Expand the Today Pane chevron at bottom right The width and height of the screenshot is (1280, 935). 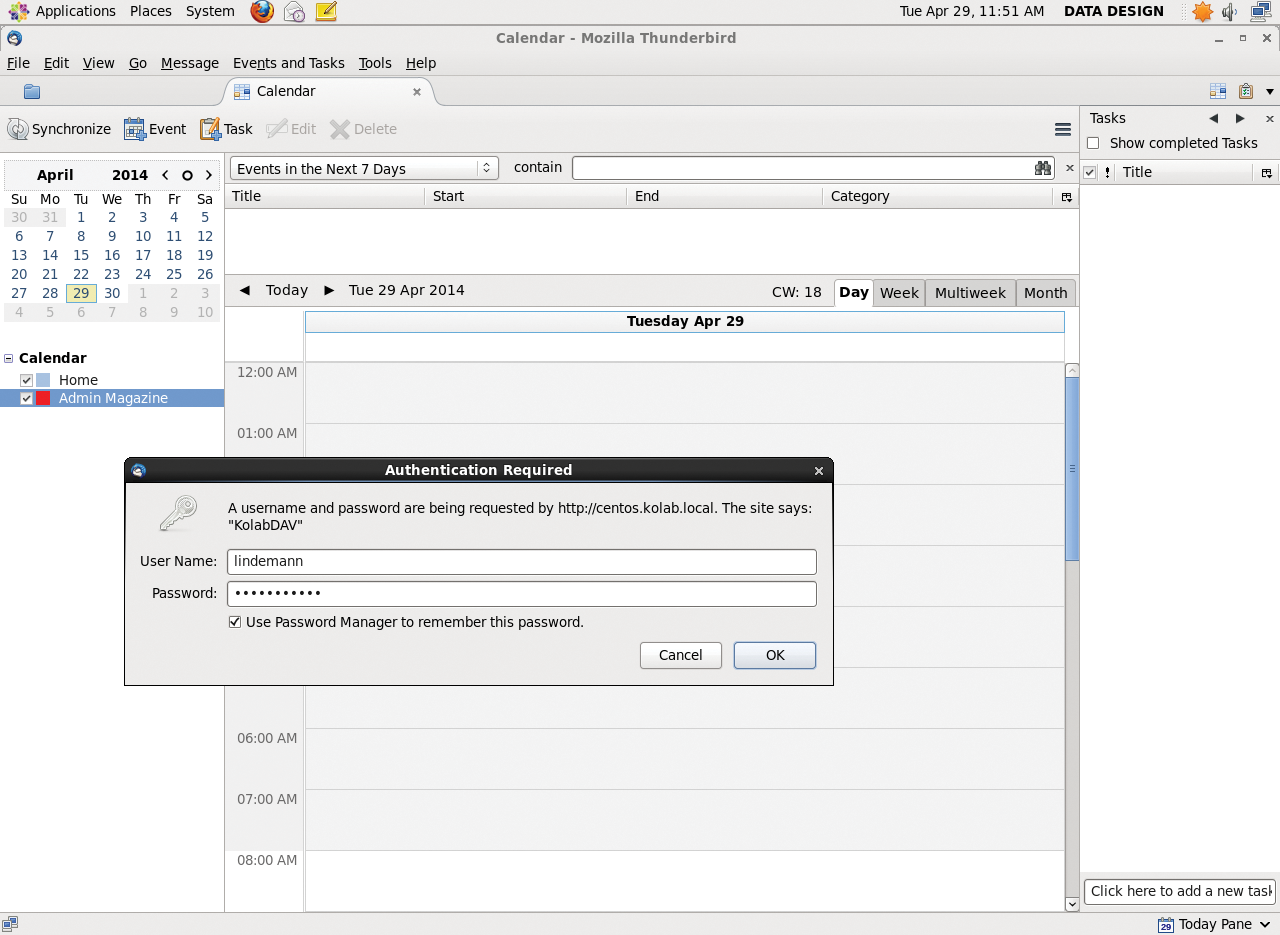pyautogui.click(x=1265, y=924)
